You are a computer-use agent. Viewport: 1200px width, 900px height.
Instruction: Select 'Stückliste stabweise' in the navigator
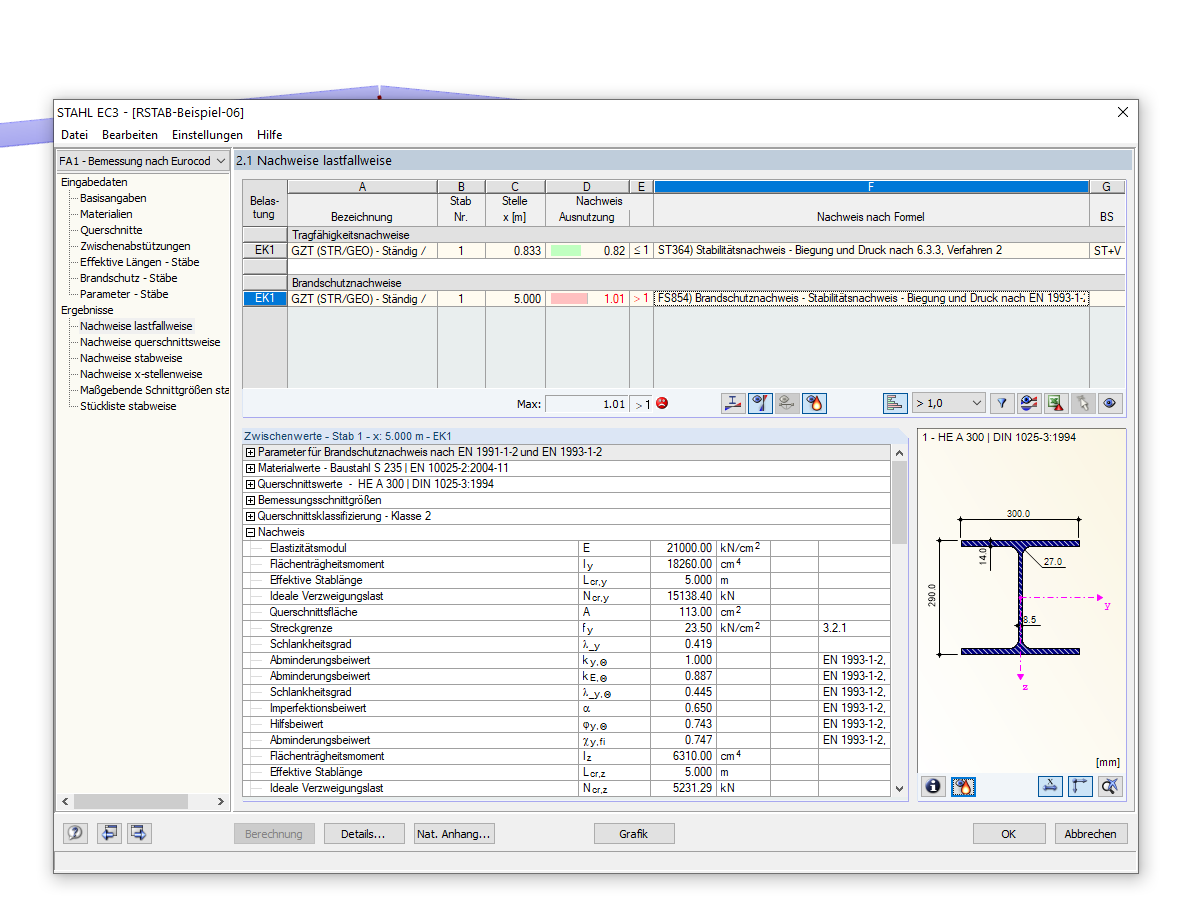128,406
